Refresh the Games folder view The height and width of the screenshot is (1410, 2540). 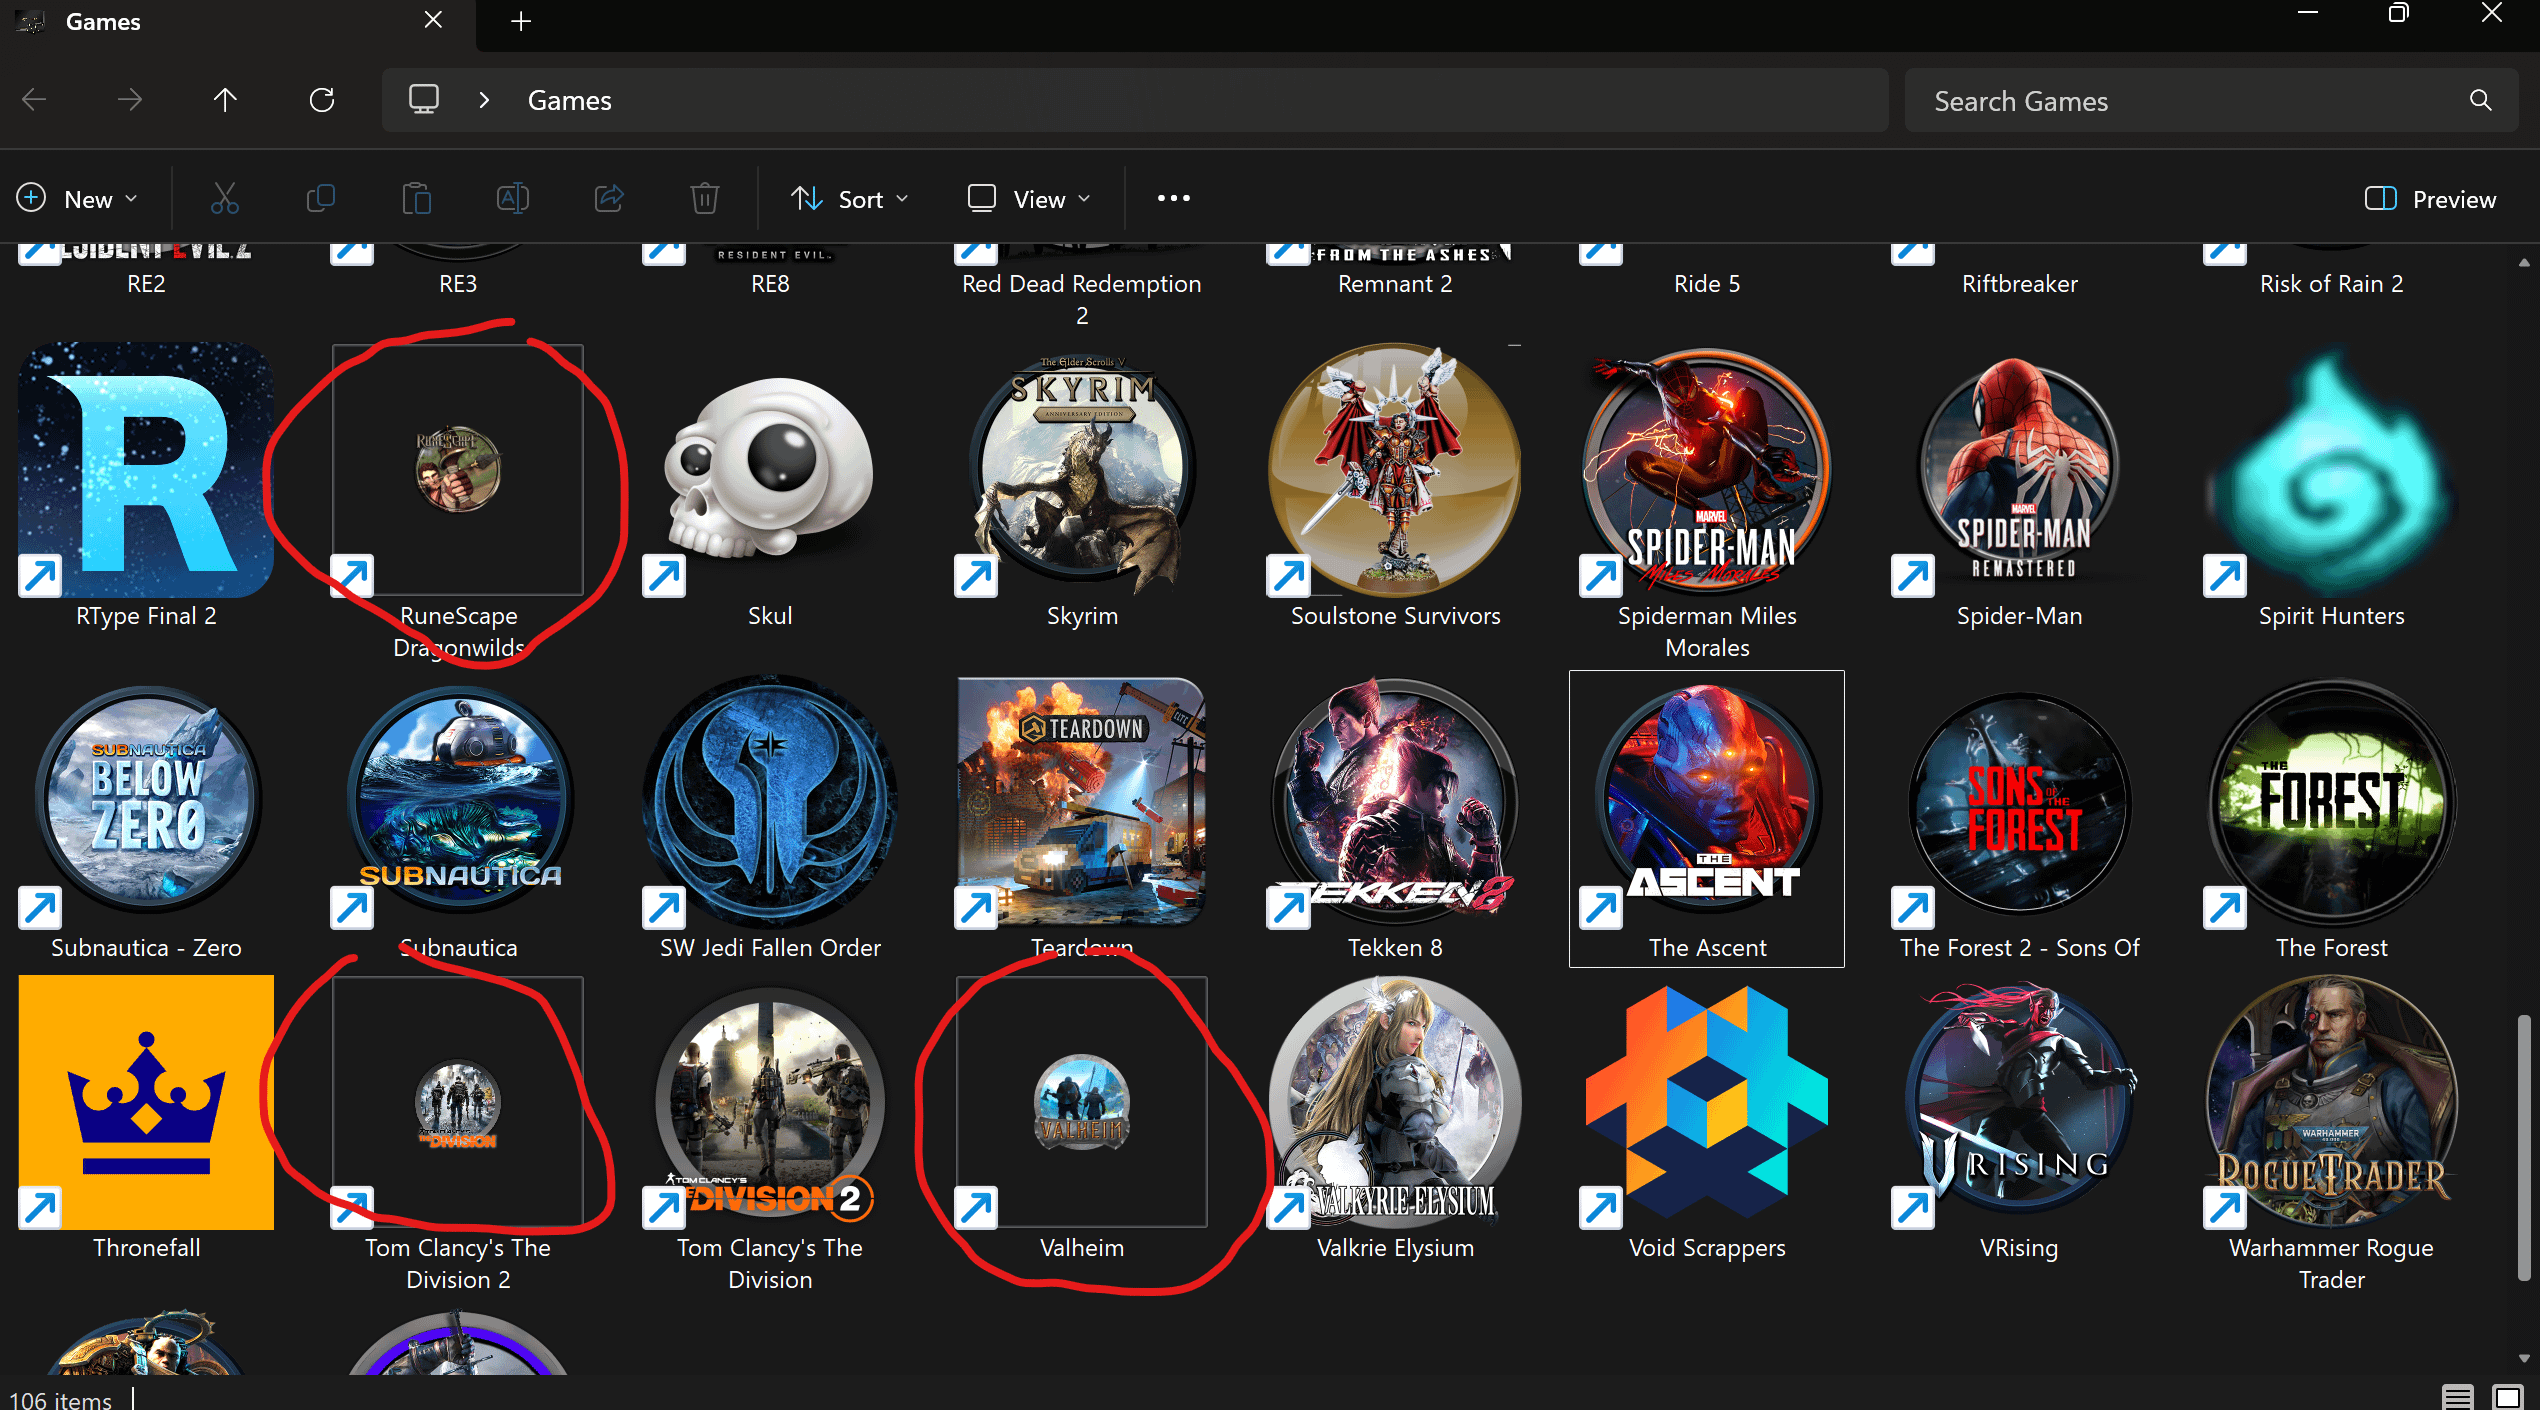321,100
